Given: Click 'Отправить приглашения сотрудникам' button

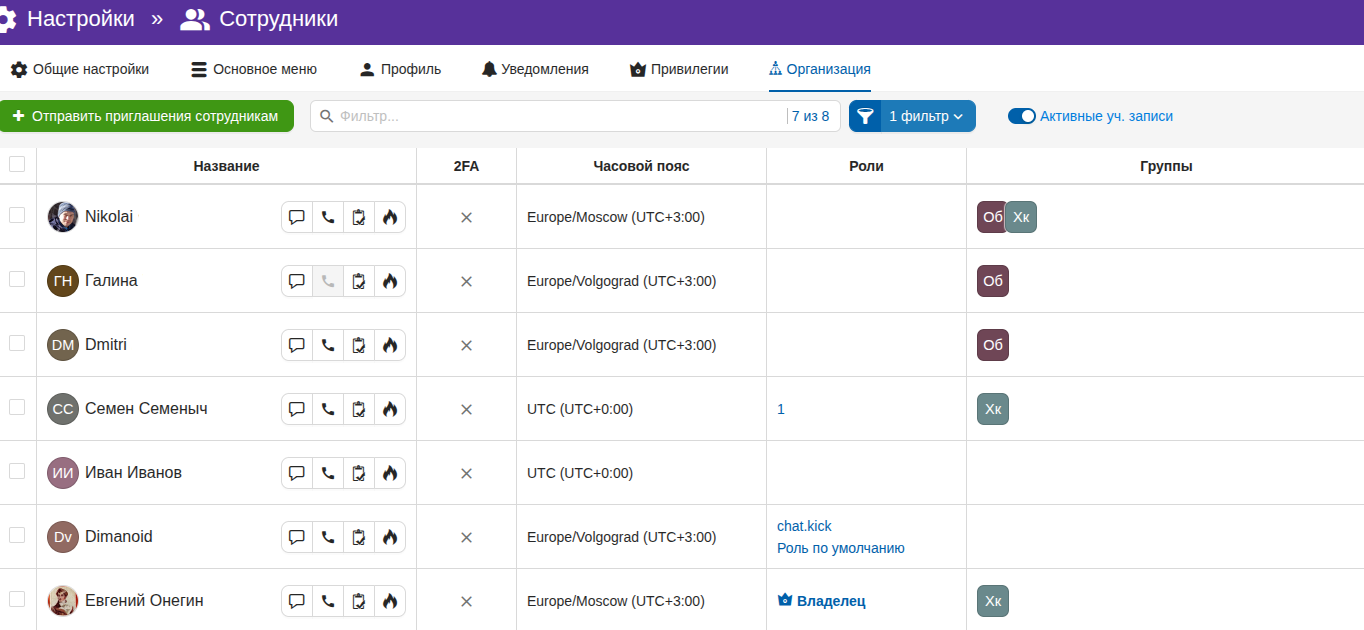Looking at the screenshot, I should pos(146,116).
